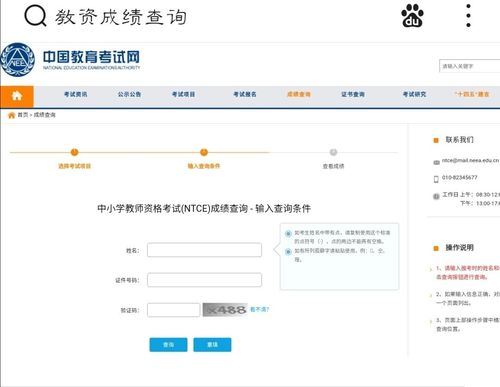Open the three-dot overflow menu
The width and height of the screenshot is (500, 387).
tap(468, 16)
